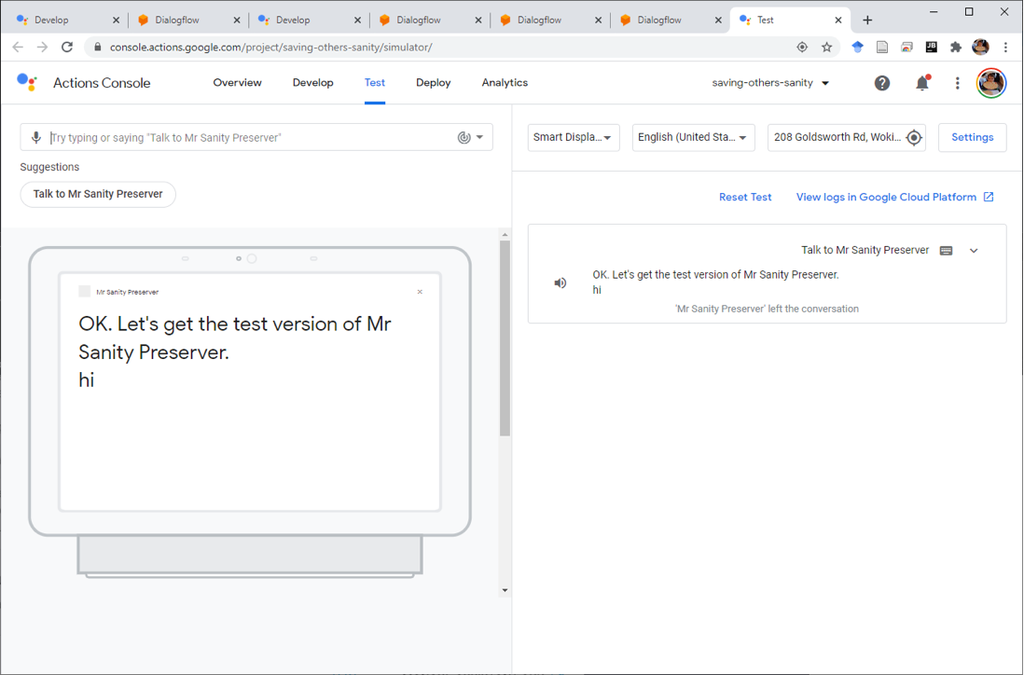This screenshot has height=675, width=1024.
Task: Click the site lock icon
Action: [x=98, y=47]
